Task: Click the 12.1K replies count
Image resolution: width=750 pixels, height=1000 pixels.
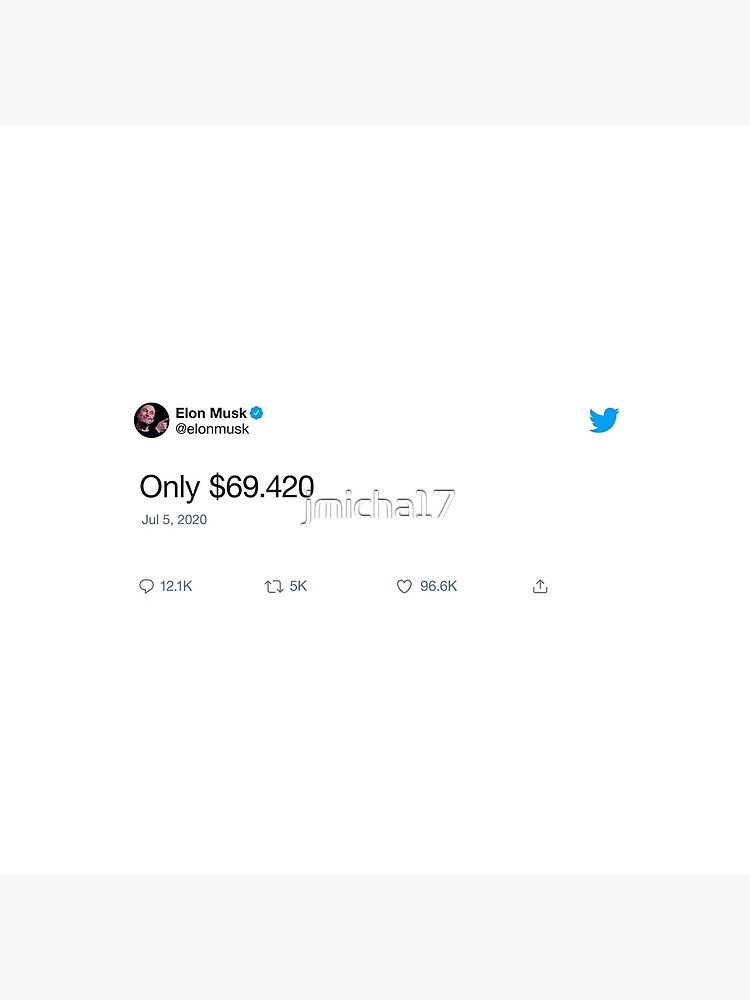Action: 176,586
